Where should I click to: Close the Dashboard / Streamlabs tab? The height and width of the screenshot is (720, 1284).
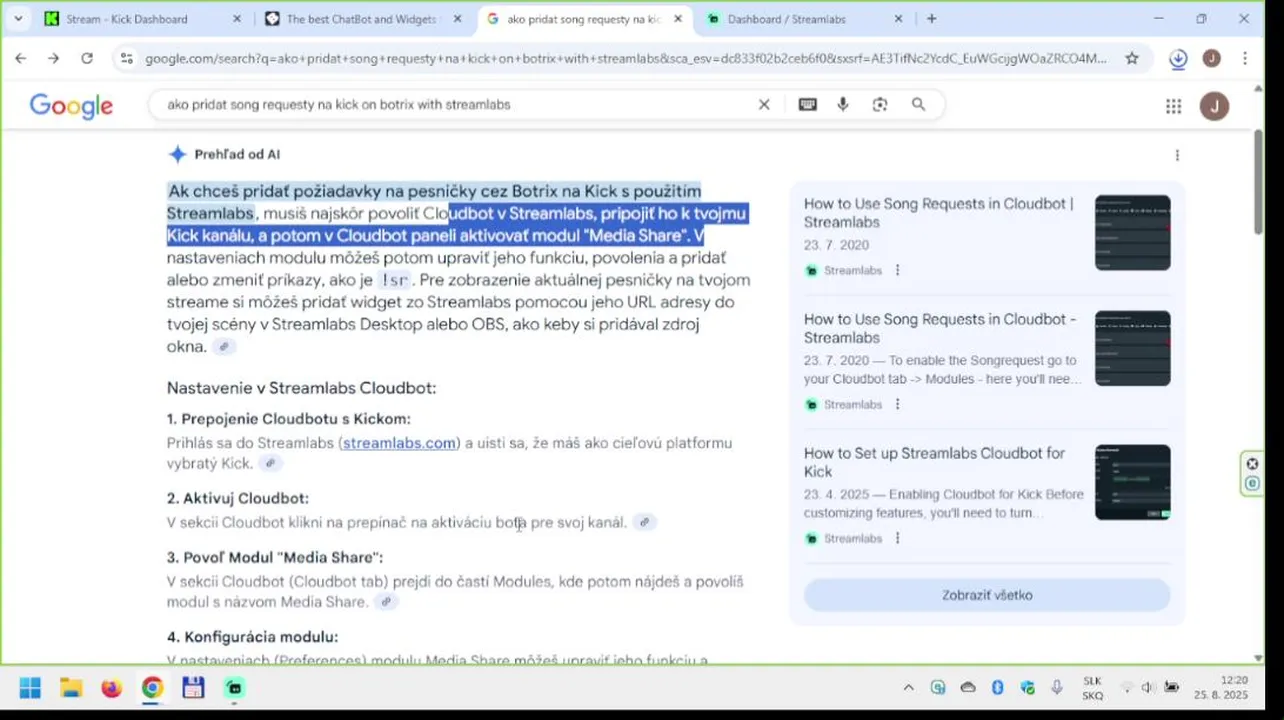tap(898, 19)
